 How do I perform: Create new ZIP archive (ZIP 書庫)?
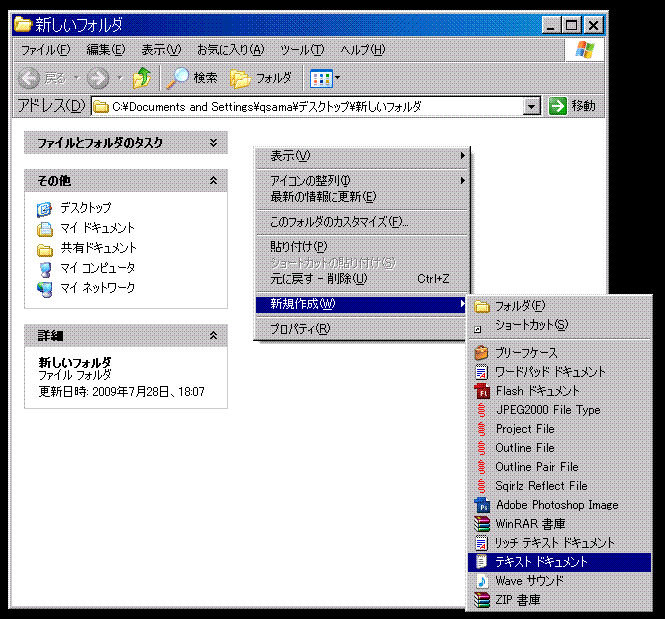pyautogui.click(x=559, y=600)
